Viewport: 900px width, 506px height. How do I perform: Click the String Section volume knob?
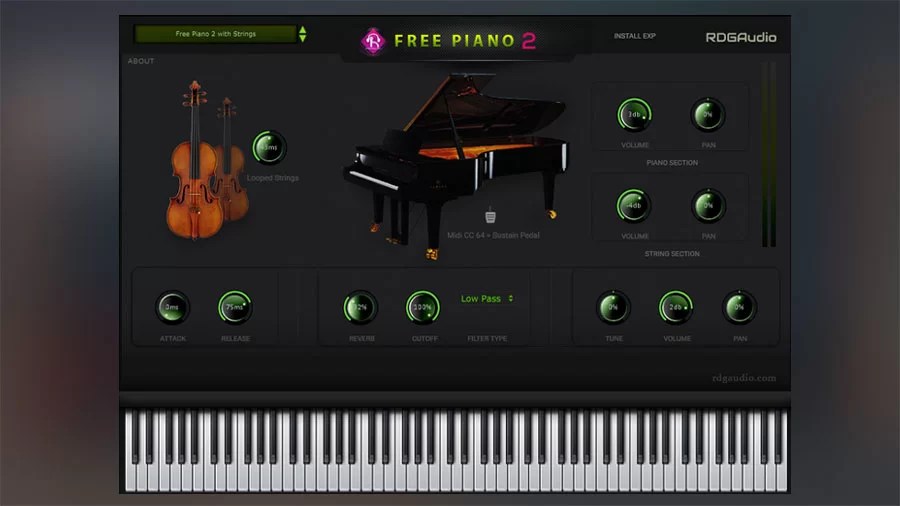tap(634, 205)
